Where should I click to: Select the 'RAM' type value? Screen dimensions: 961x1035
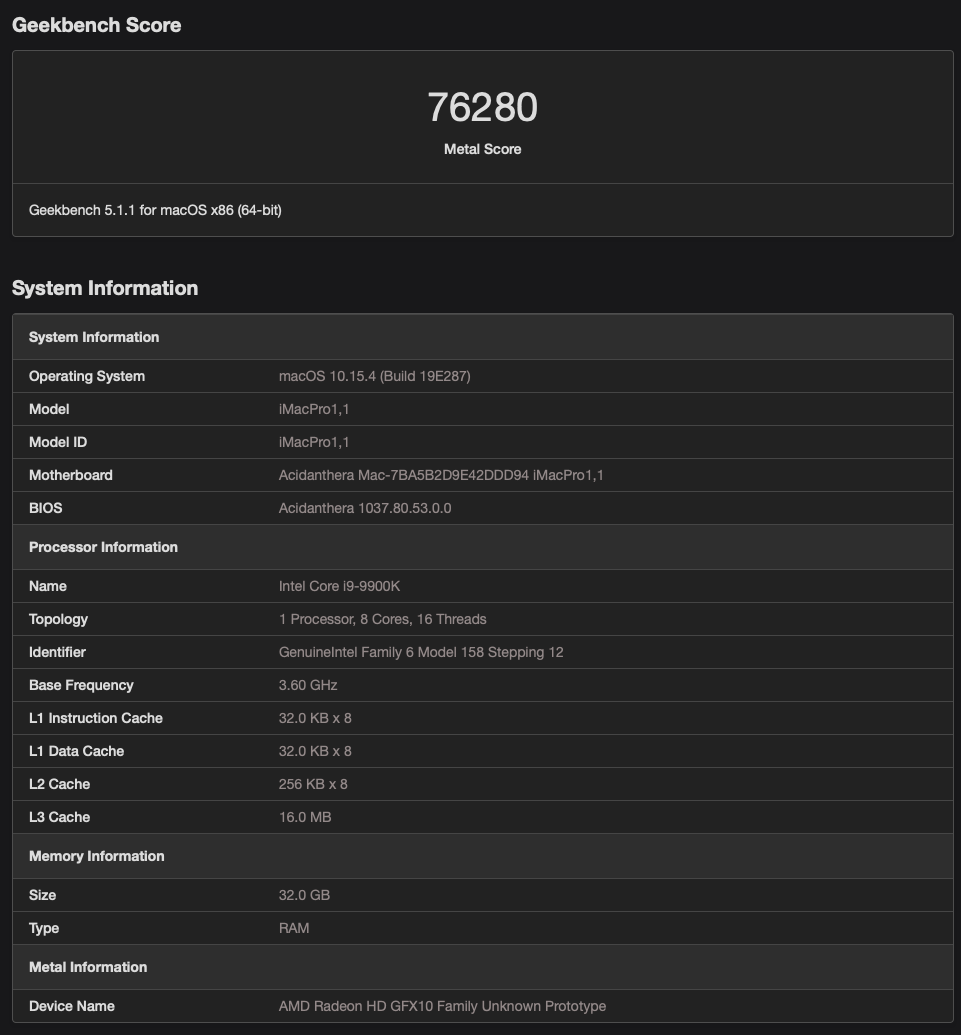pos(294,928)
